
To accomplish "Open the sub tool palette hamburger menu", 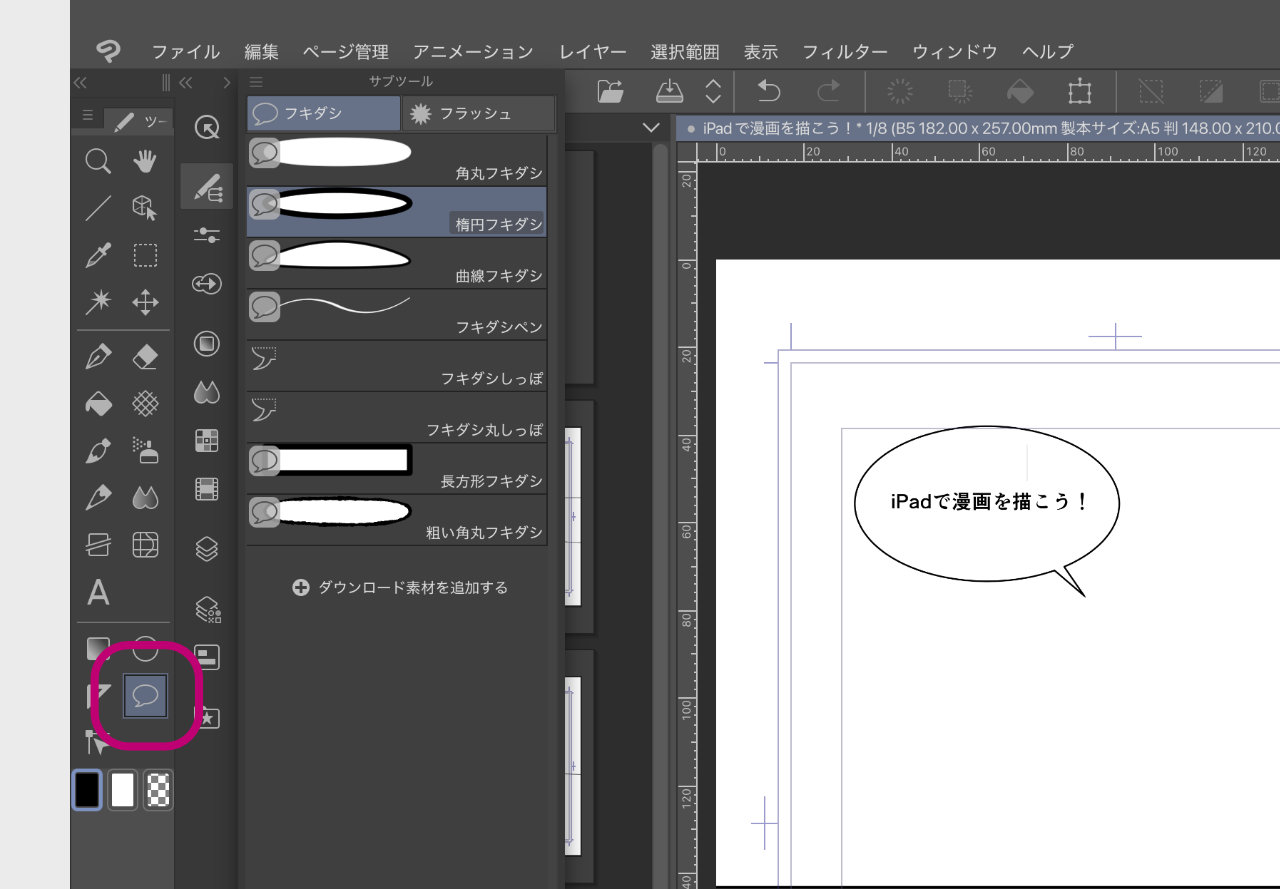I will tap(256, 82).
